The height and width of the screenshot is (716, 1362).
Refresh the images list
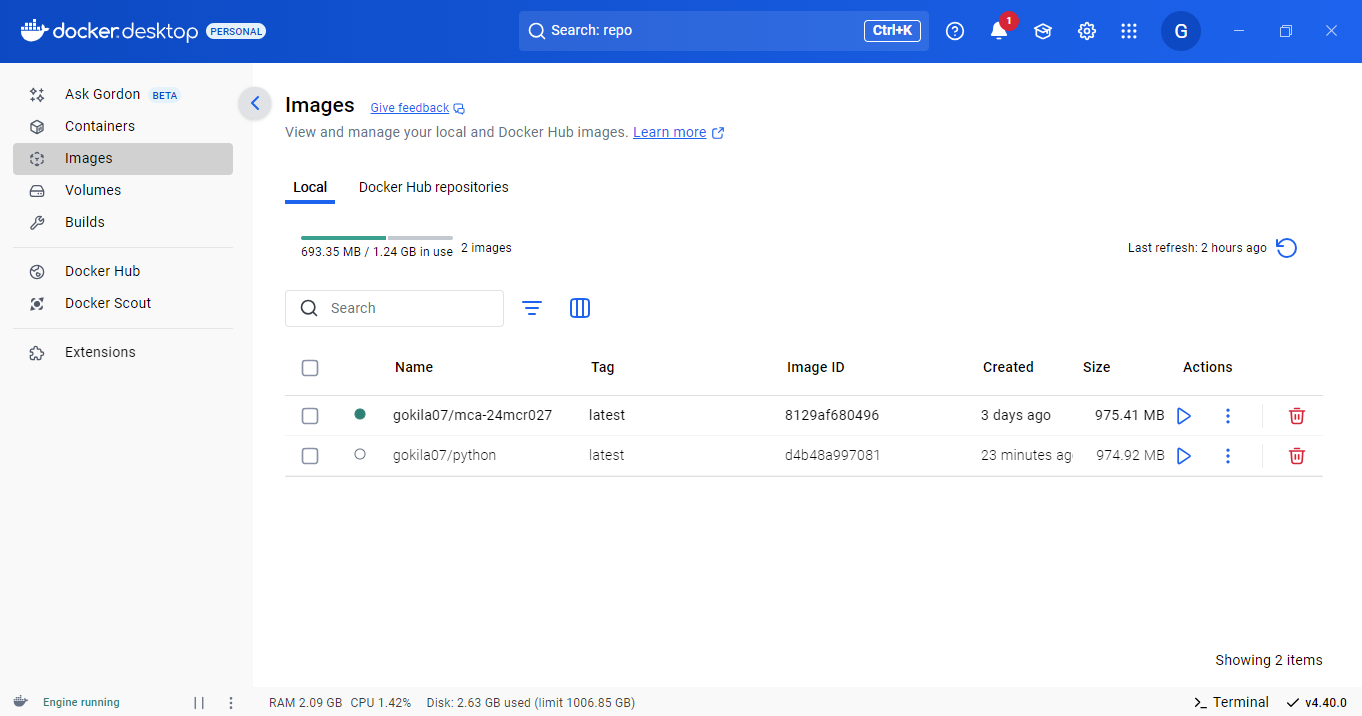tap(1287, 248)
